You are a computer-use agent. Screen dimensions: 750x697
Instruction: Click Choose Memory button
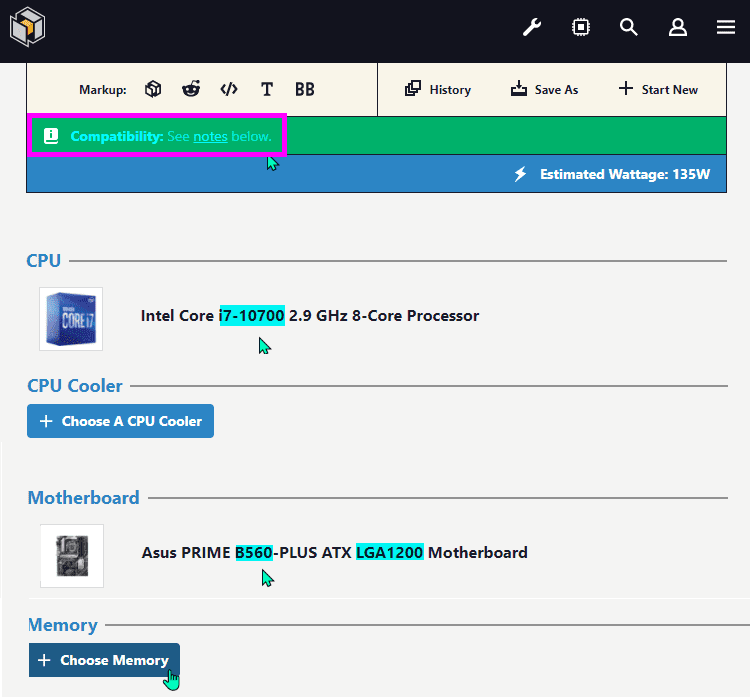click(104, 660)
